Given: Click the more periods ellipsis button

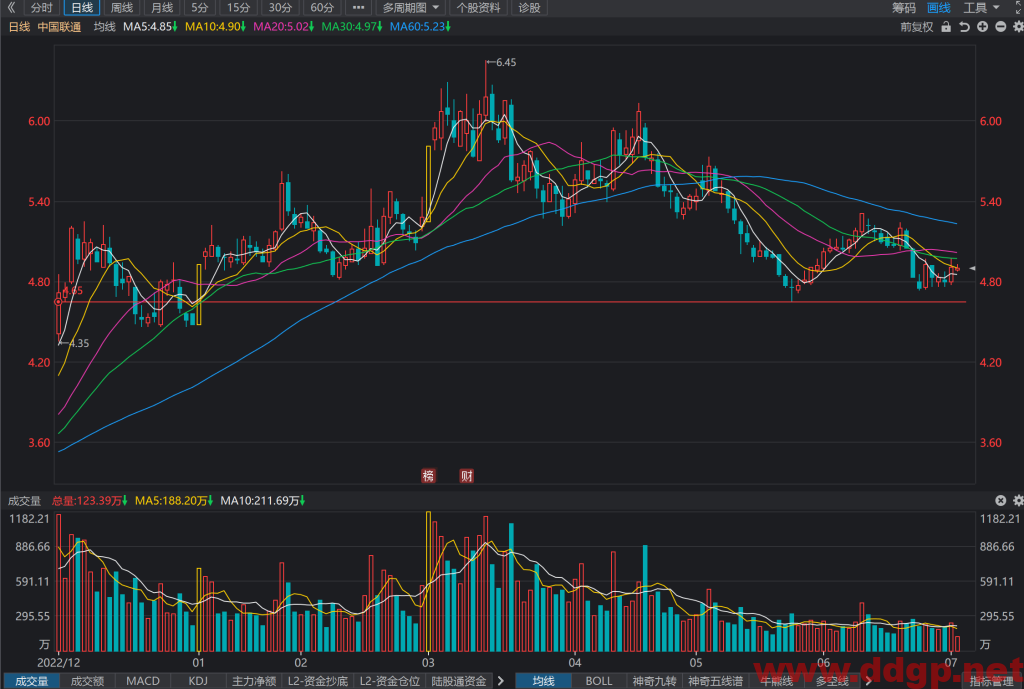Looking at the screenshot, I should tap(358, 8).
